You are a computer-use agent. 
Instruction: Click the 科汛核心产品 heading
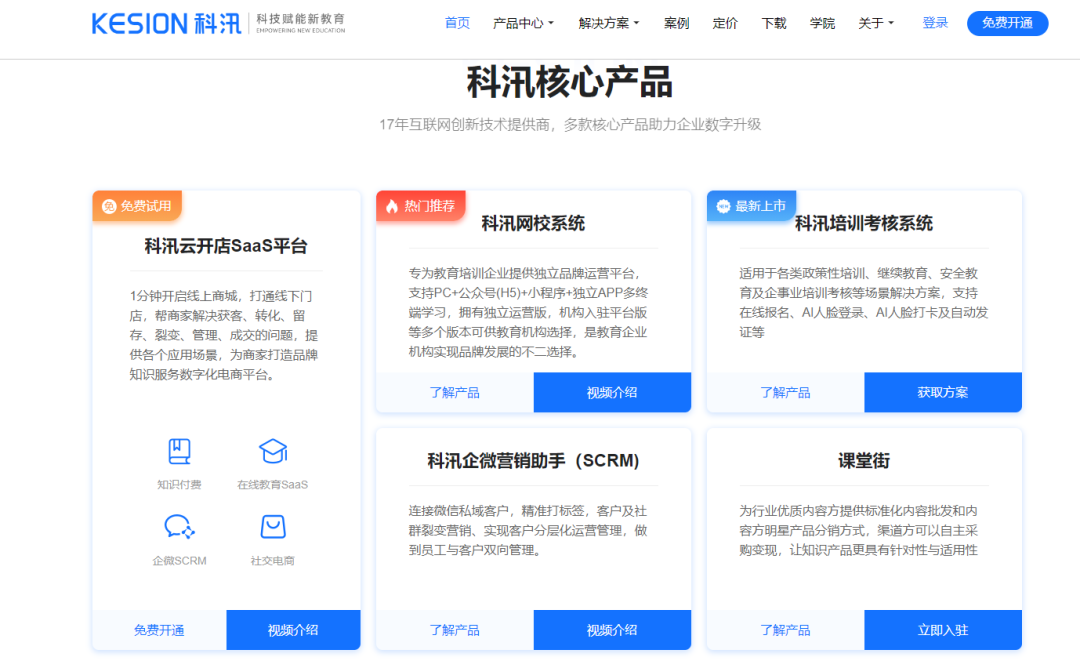570,83
